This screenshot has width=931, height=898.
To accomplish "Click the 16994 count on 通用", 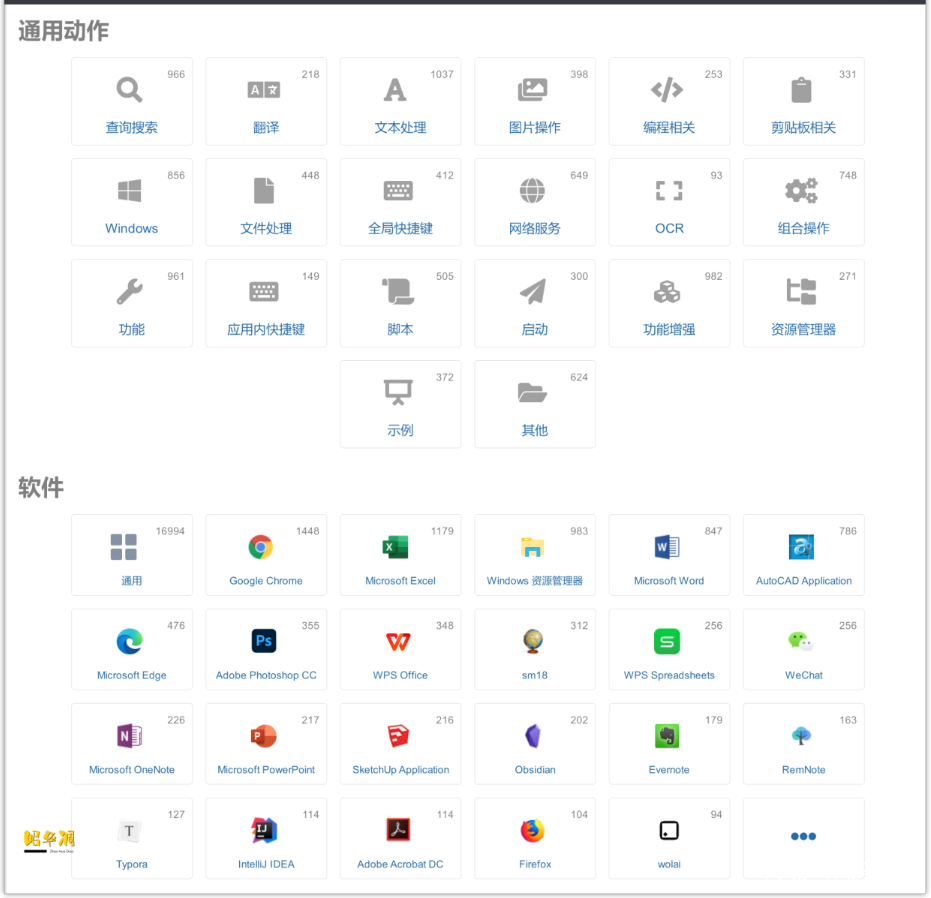I will (x=170, y=531).
